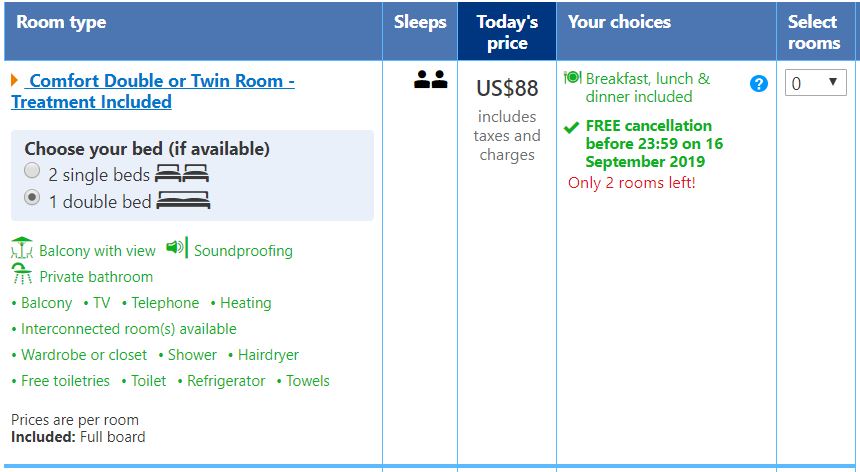Click the Your choices column header

coord(619,22)
